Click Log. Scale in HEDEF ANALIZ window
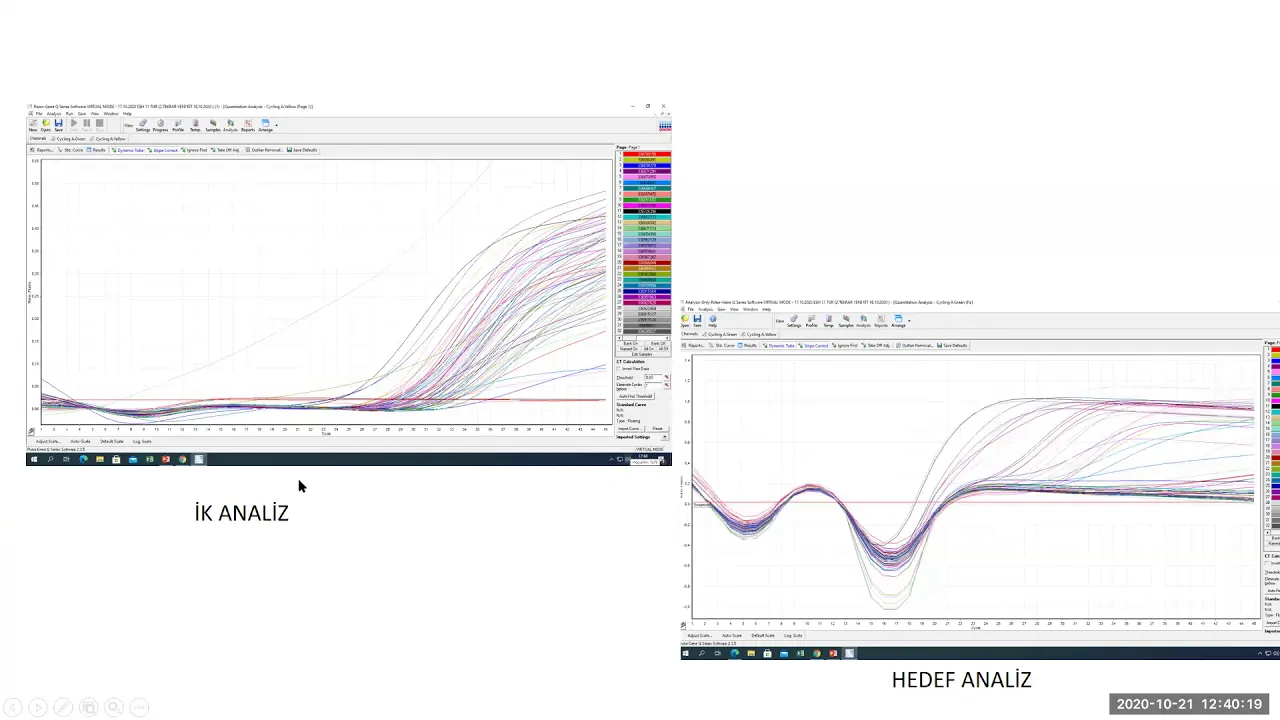The width and height of the screenshot is (1280, 720). click(x=793, y=635)
